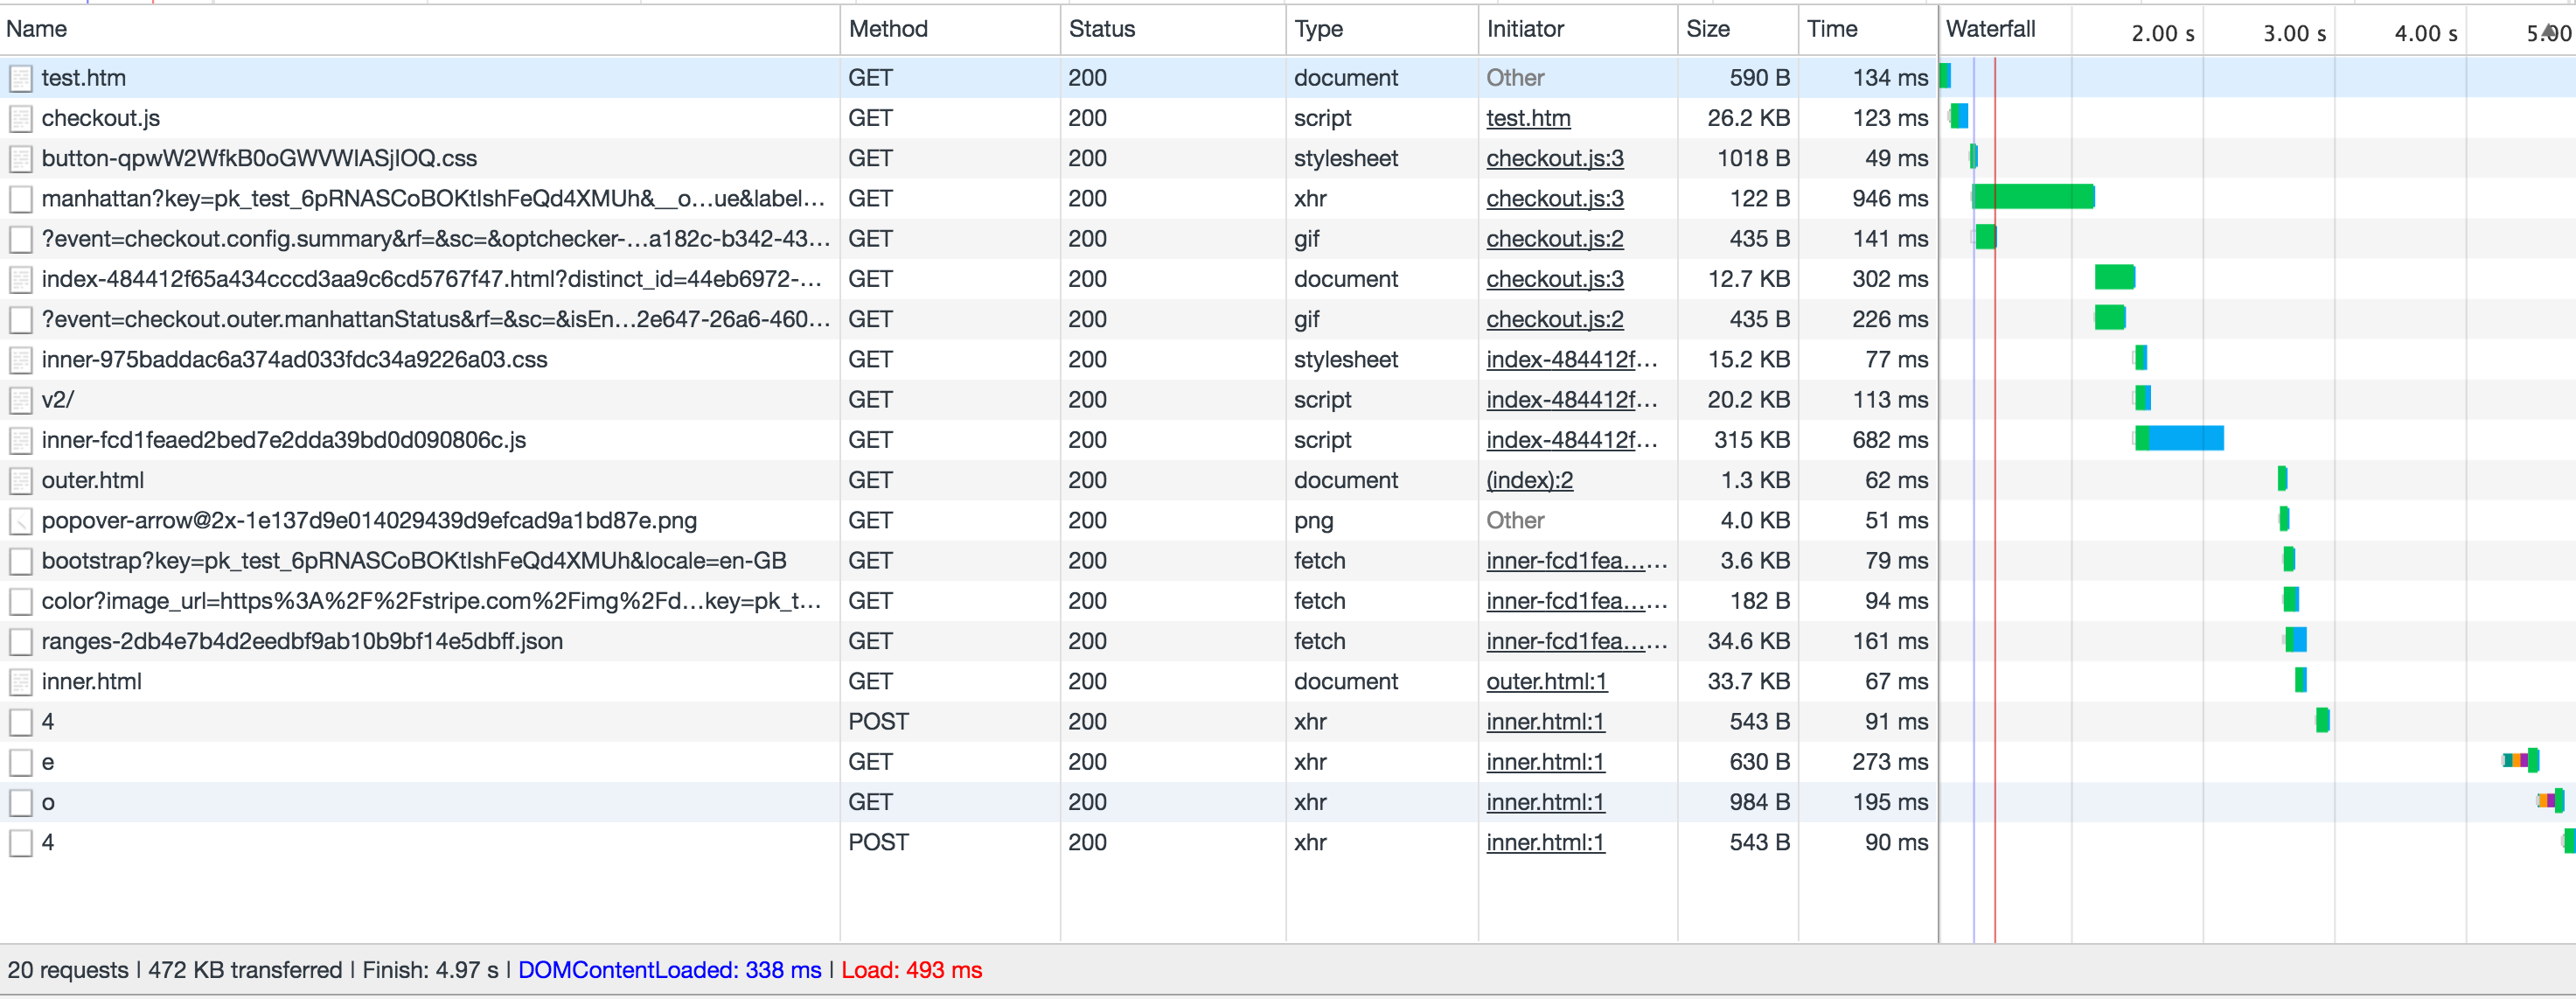Image resolution: width=2576 pixels, height=999 pixels.
Task: Select the checkout.js request name
Action: [x=100, y=118]
